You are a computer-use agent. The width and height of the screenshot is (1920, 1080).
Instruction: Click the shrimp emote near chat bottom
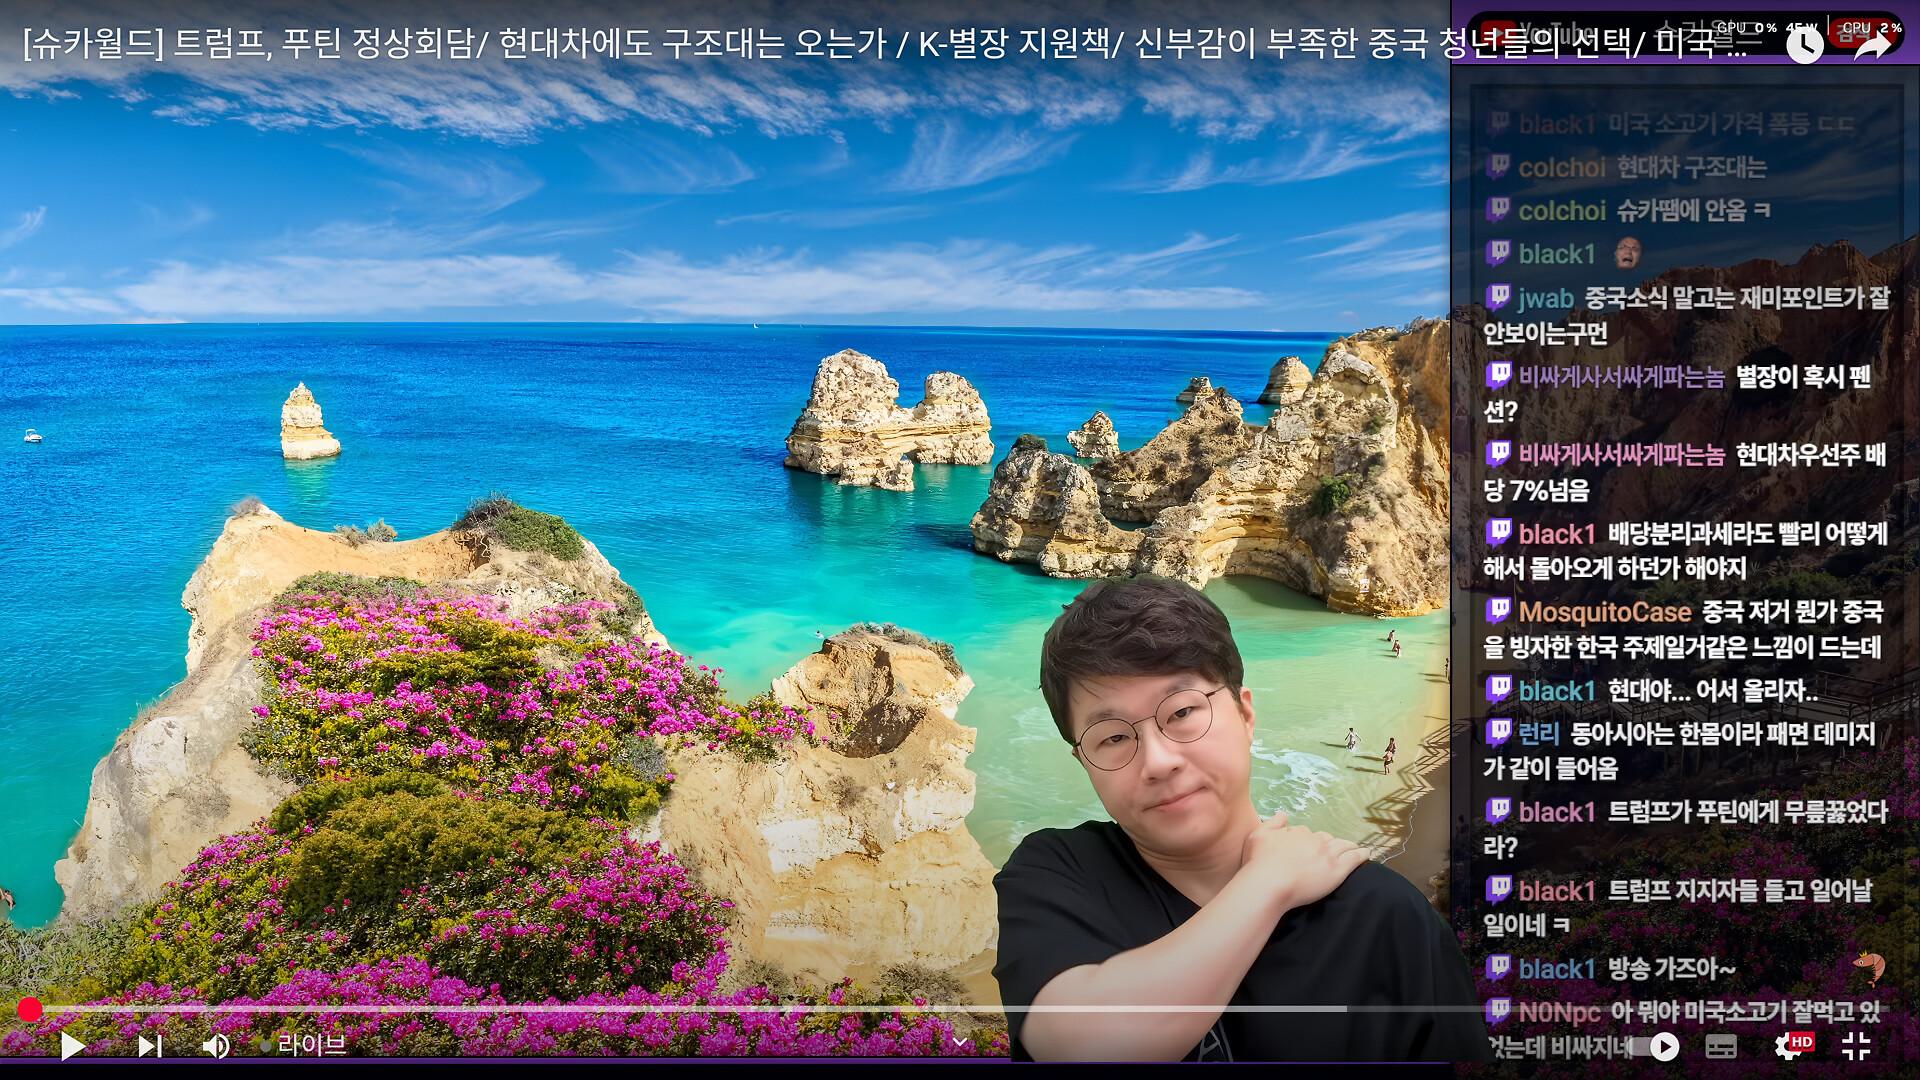[1868, 966]
